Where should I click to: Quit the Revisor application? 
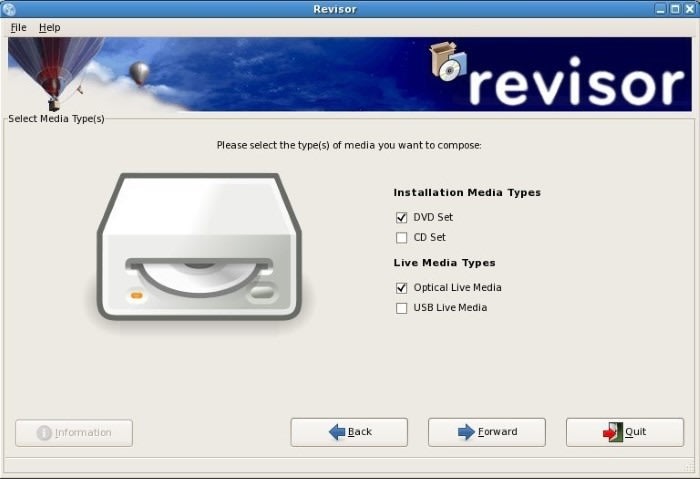[625, 432]
